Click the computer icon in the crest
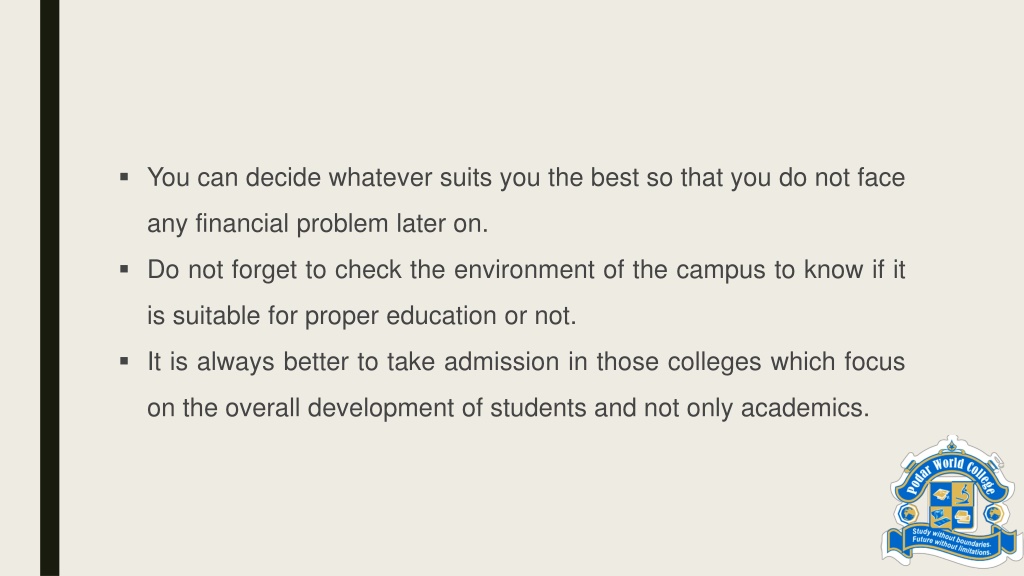The width and height of the screenshot is (1024, 576). [940, 518]
